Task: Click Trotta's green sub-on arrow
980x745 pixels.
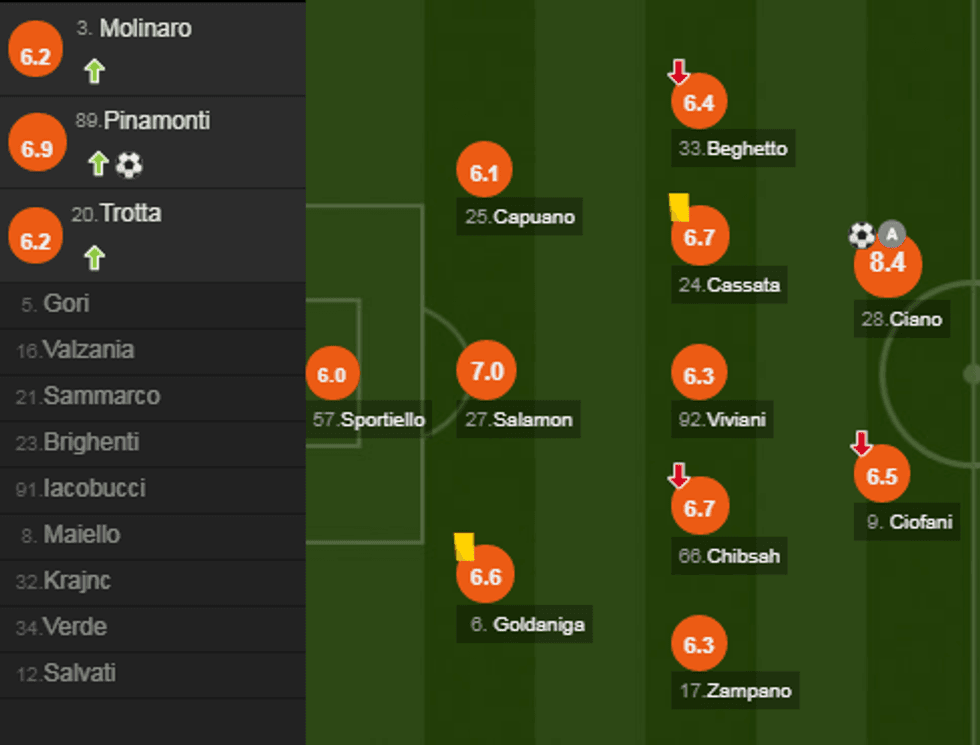Action: pyautogui.click(x=94, y=258)
